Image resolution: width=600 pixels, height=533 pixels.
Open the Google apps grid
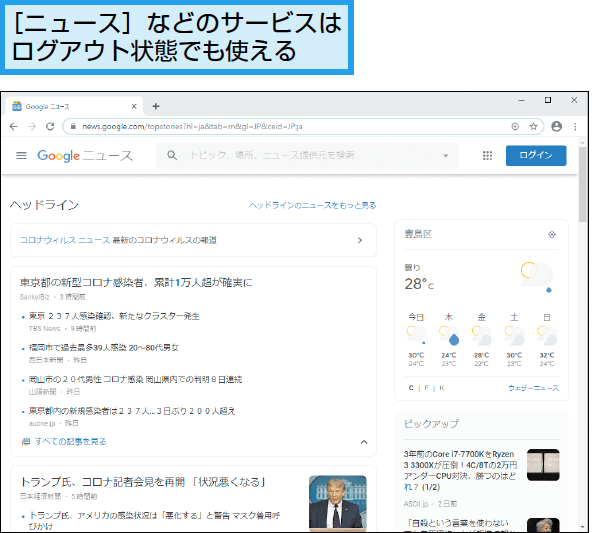487,155
